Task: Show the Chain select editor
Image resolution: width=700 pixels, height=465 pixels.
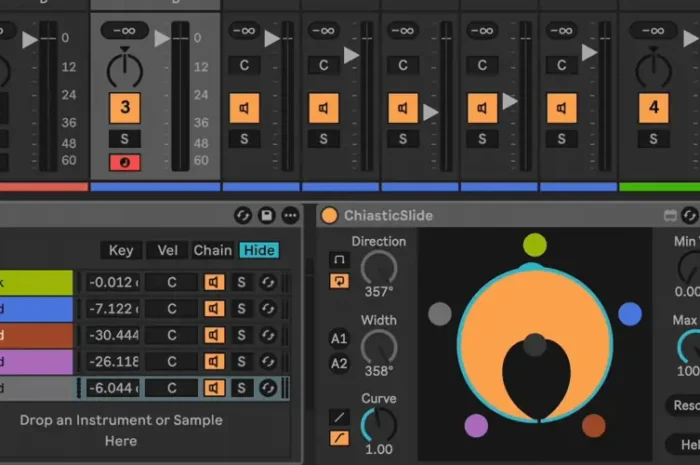Action: tap(213, 250)
